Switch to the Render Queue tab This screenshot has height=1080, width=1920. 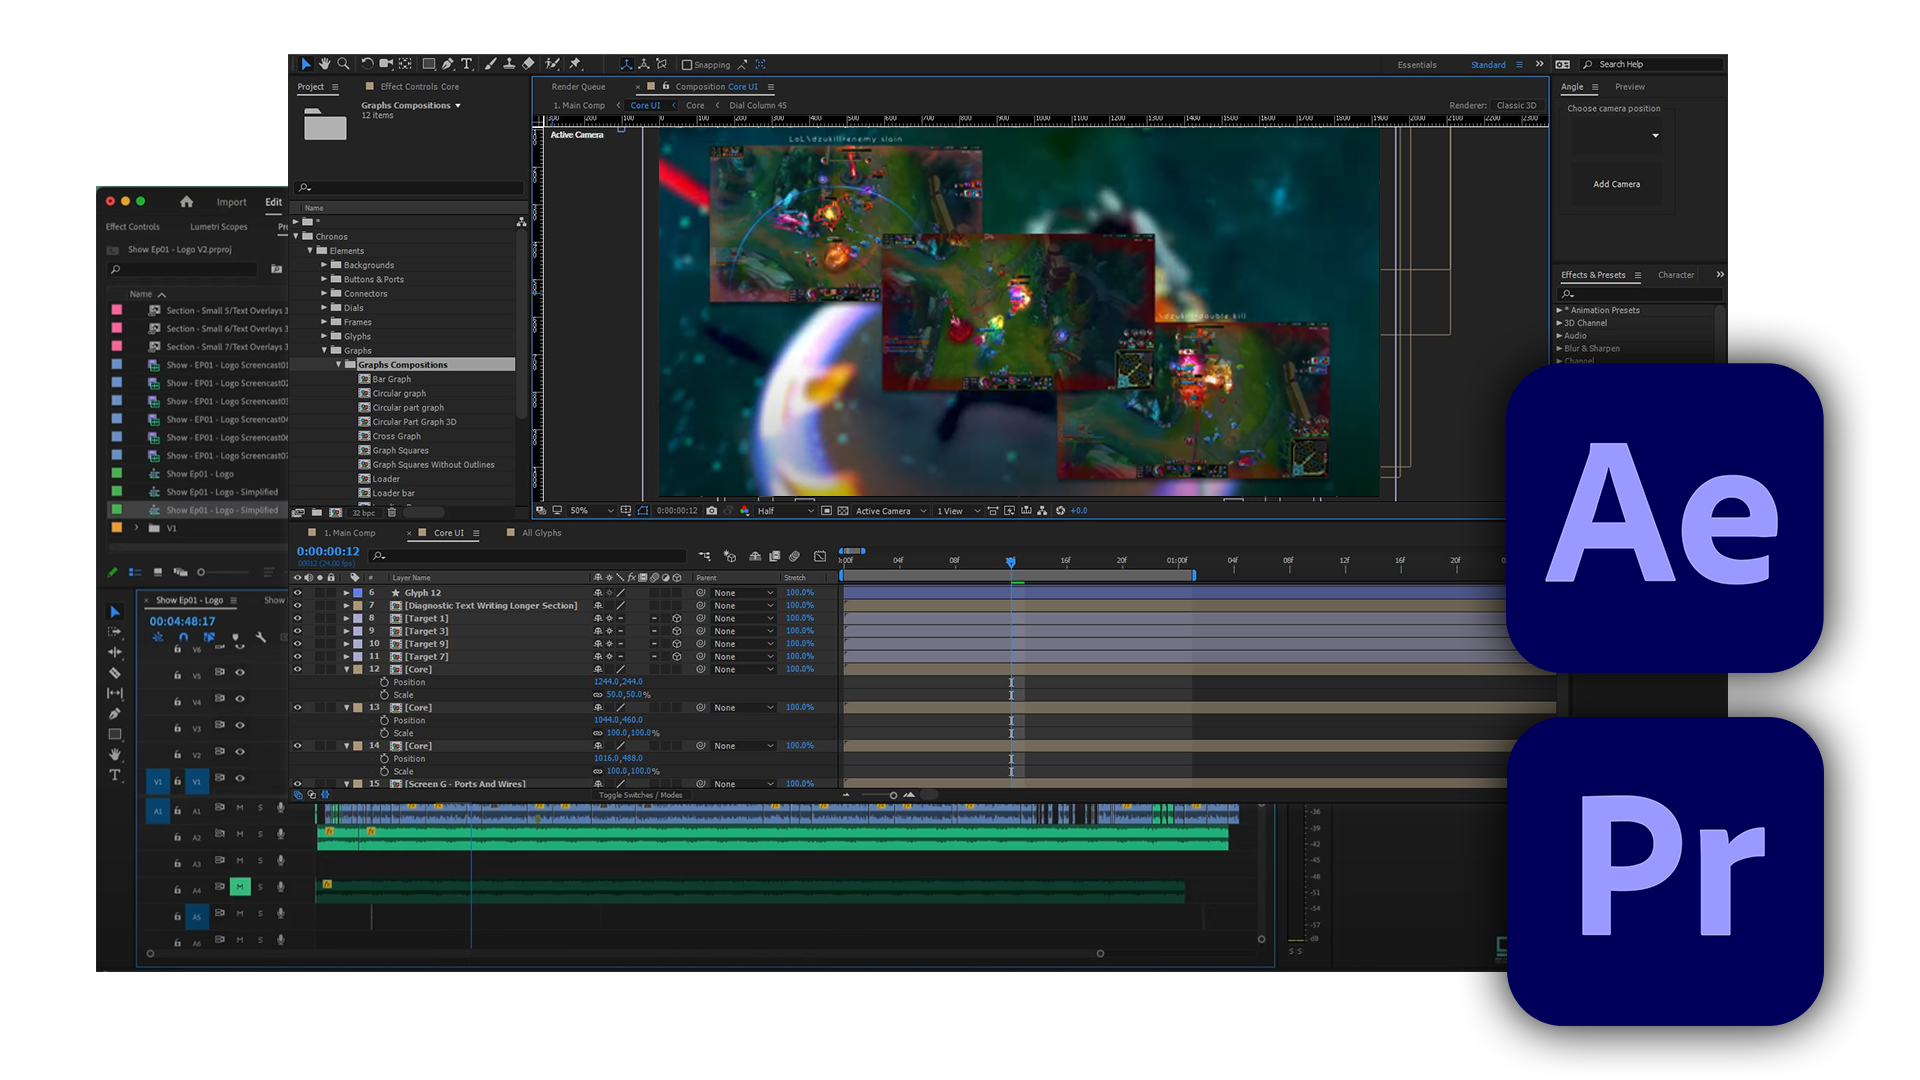click(x=578, y=87)
